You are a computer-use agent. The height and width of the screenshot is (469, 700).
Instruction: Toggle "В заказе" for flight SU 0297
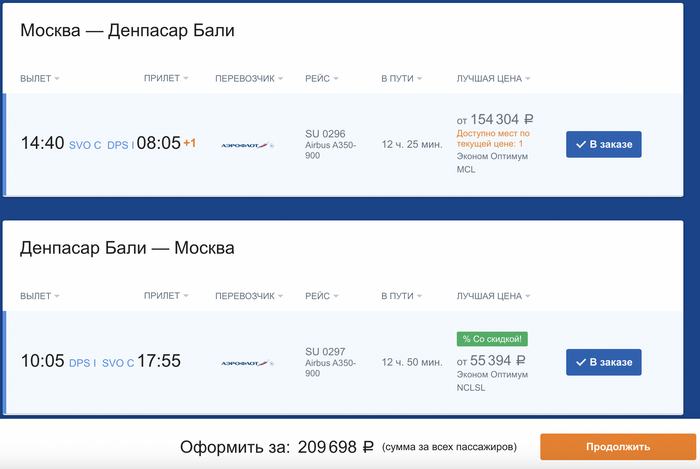coord(604,362)
